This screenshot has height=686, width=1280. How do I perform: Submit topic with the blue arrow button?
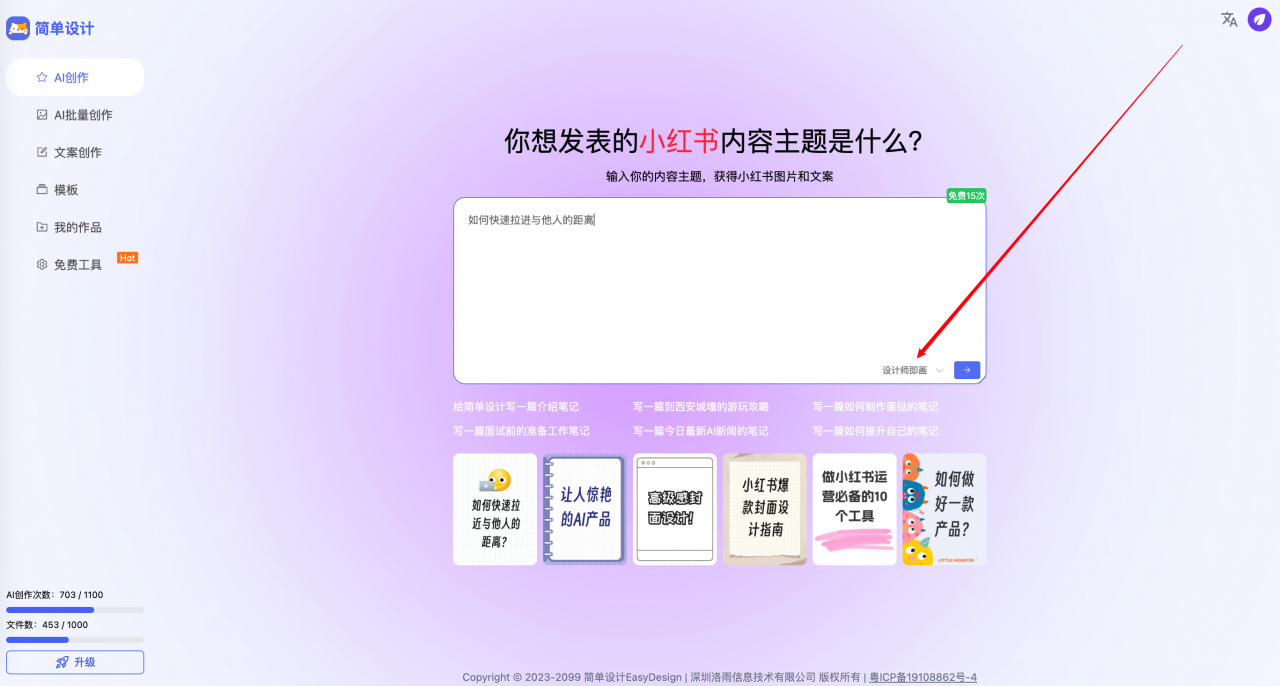967,370
